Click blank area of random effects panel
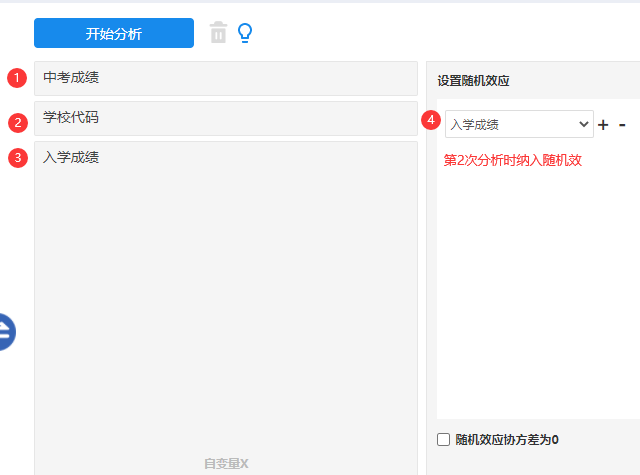Image resolution: width=640 pixels, height=475 pixels. coord(535,300)
